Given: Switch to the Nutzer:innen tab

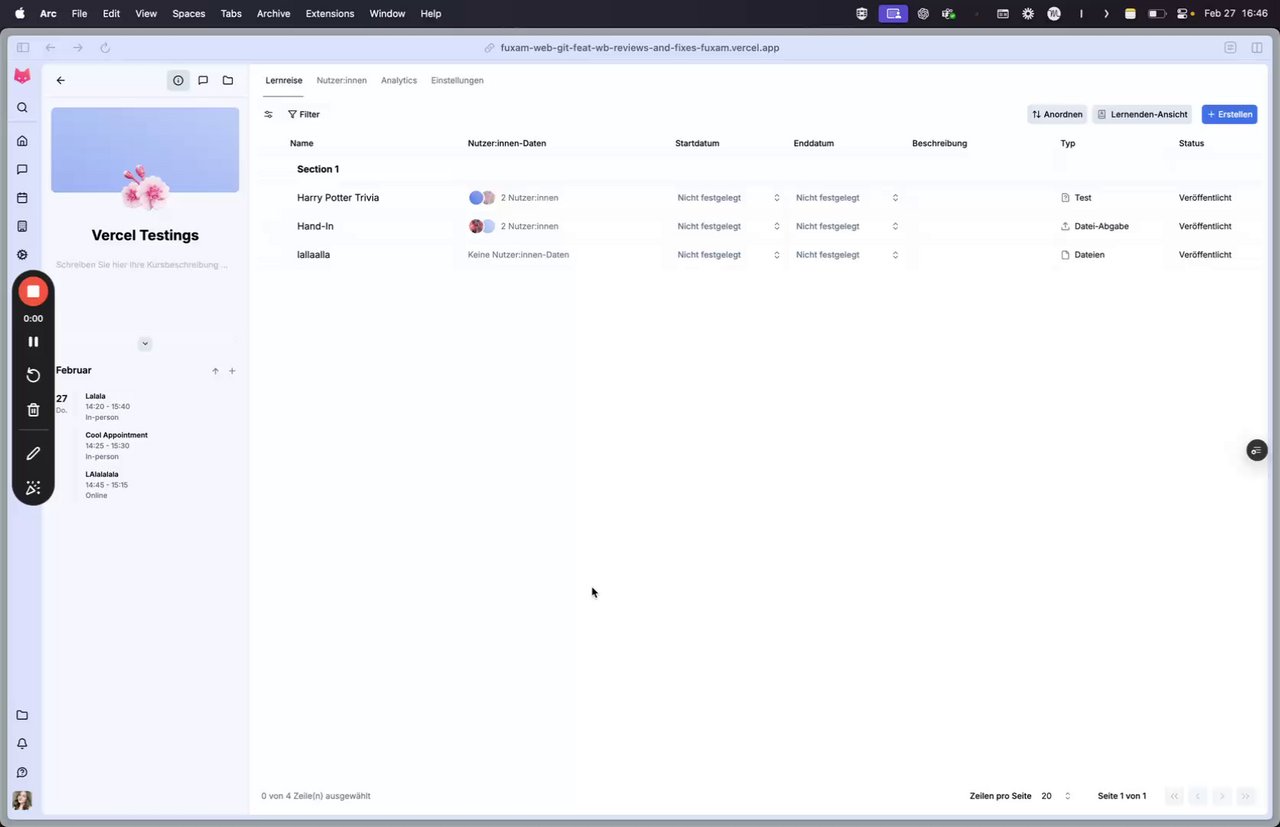Looking at the screenshot, I should (x=342, y=80).
